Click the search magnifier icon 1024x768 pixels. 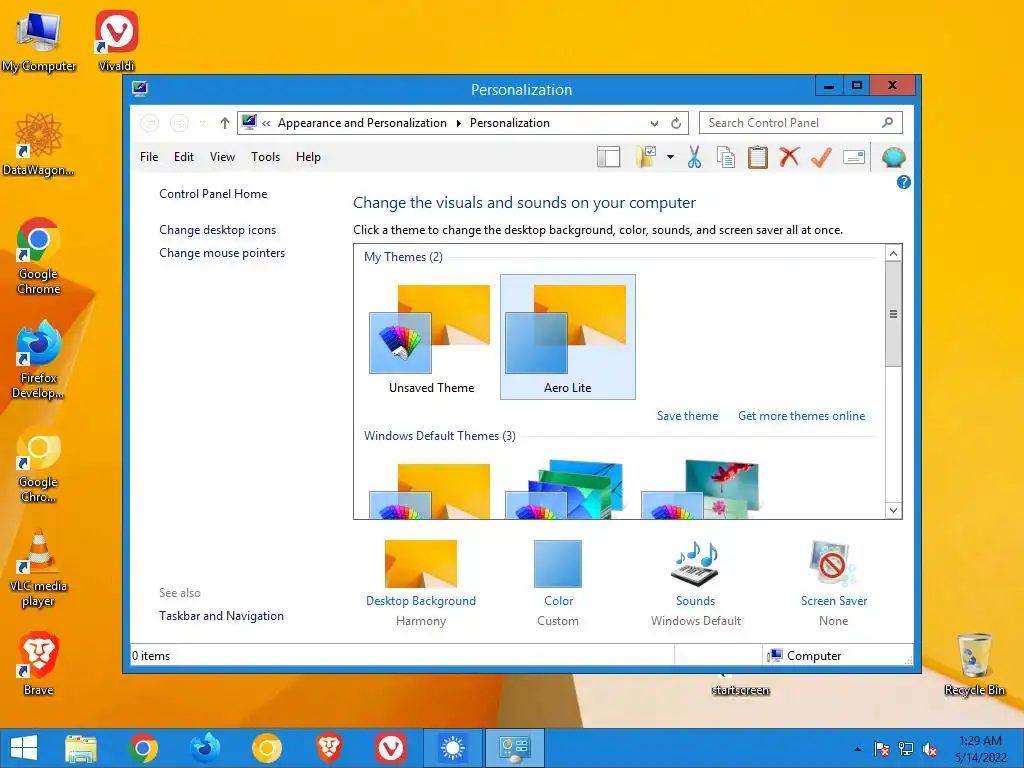click(x=887, y=122)
